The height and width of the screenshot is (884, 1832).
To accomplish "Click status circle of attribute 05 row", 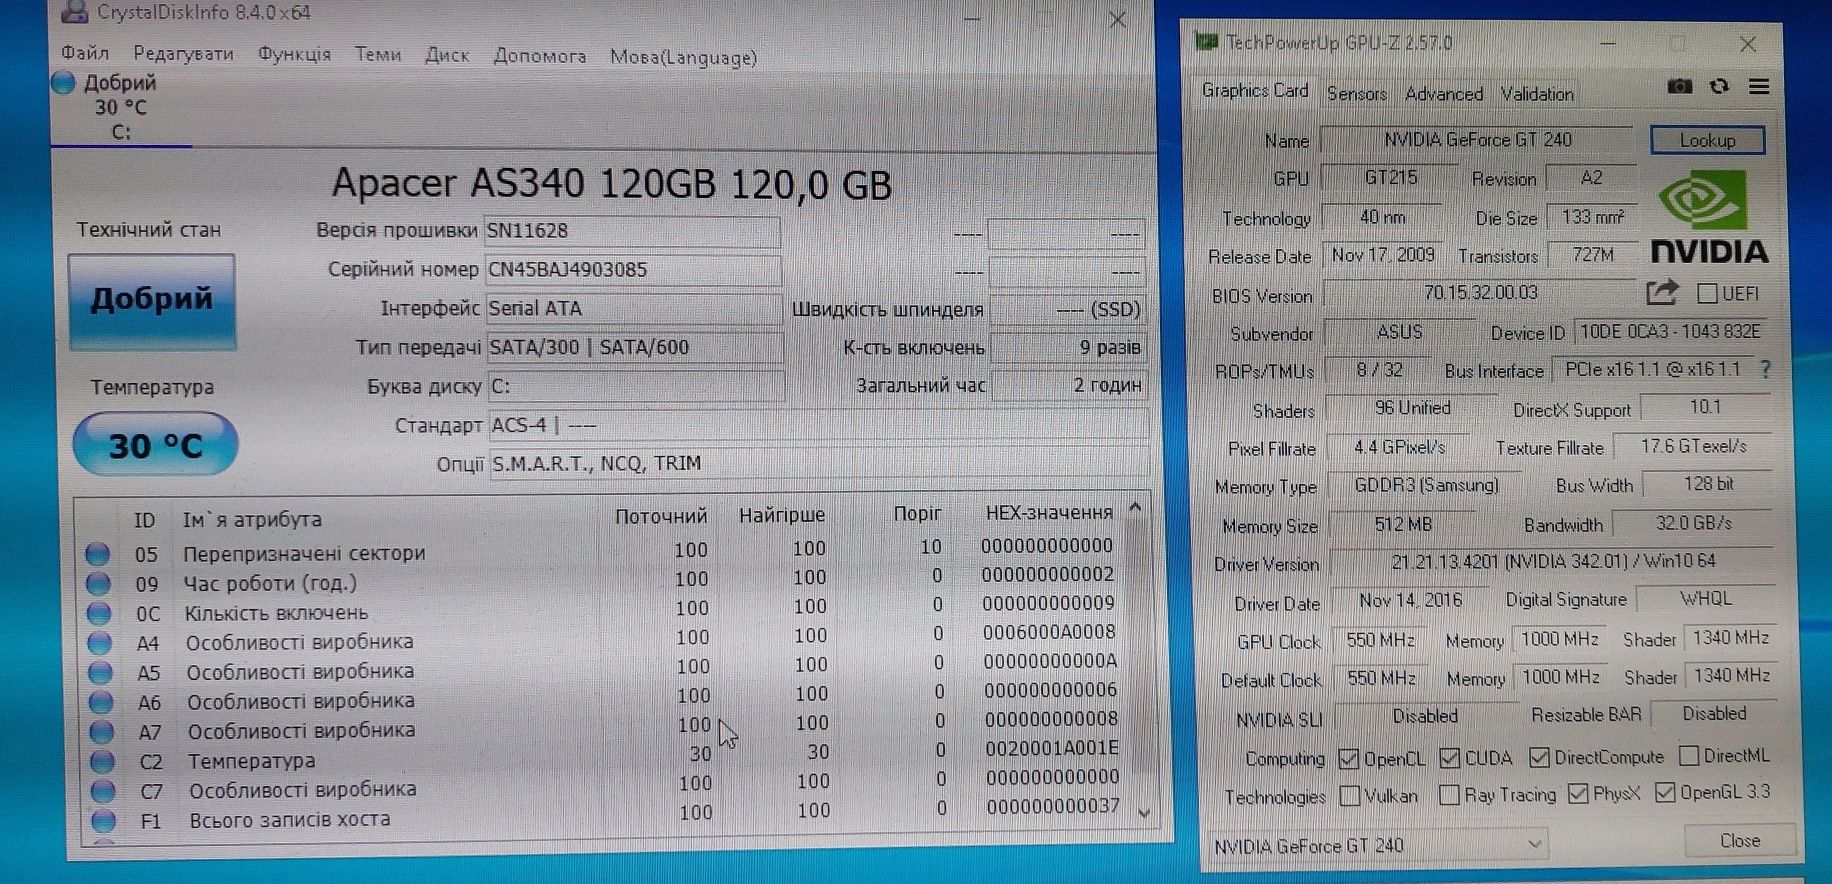I will pyautogui.click(x=97, y=553).
